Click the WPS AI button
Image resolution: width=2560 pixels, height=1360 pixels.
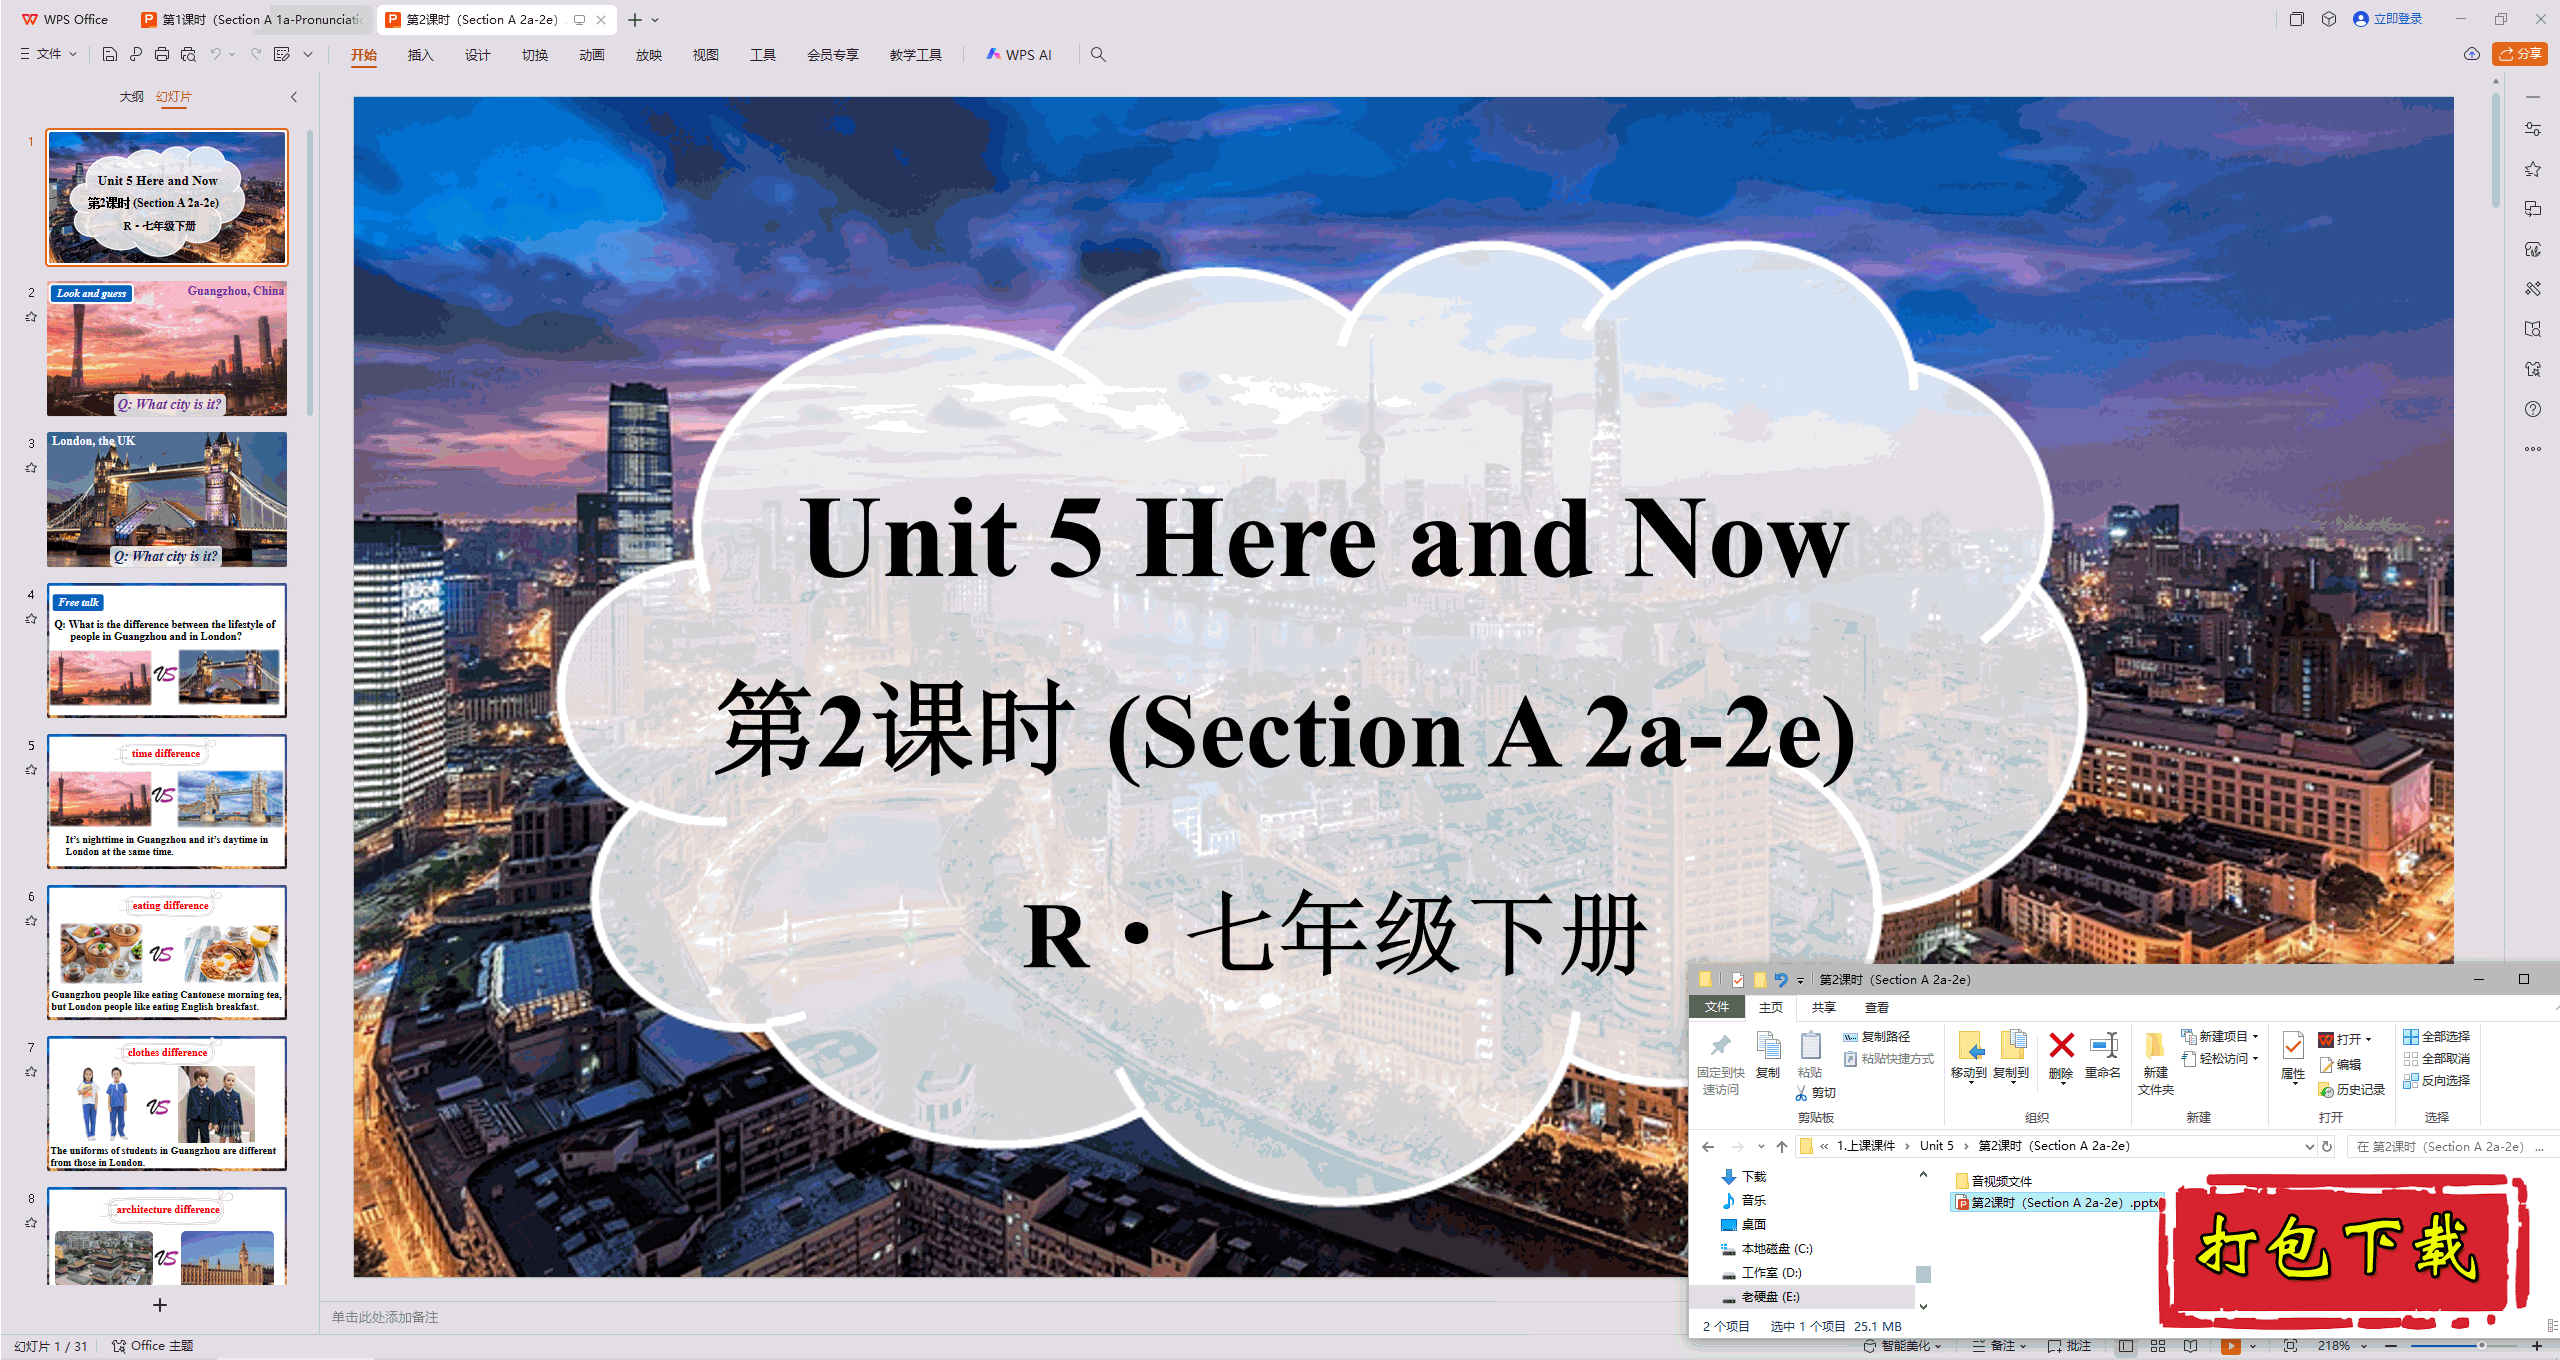click(x=1019, y=55)
